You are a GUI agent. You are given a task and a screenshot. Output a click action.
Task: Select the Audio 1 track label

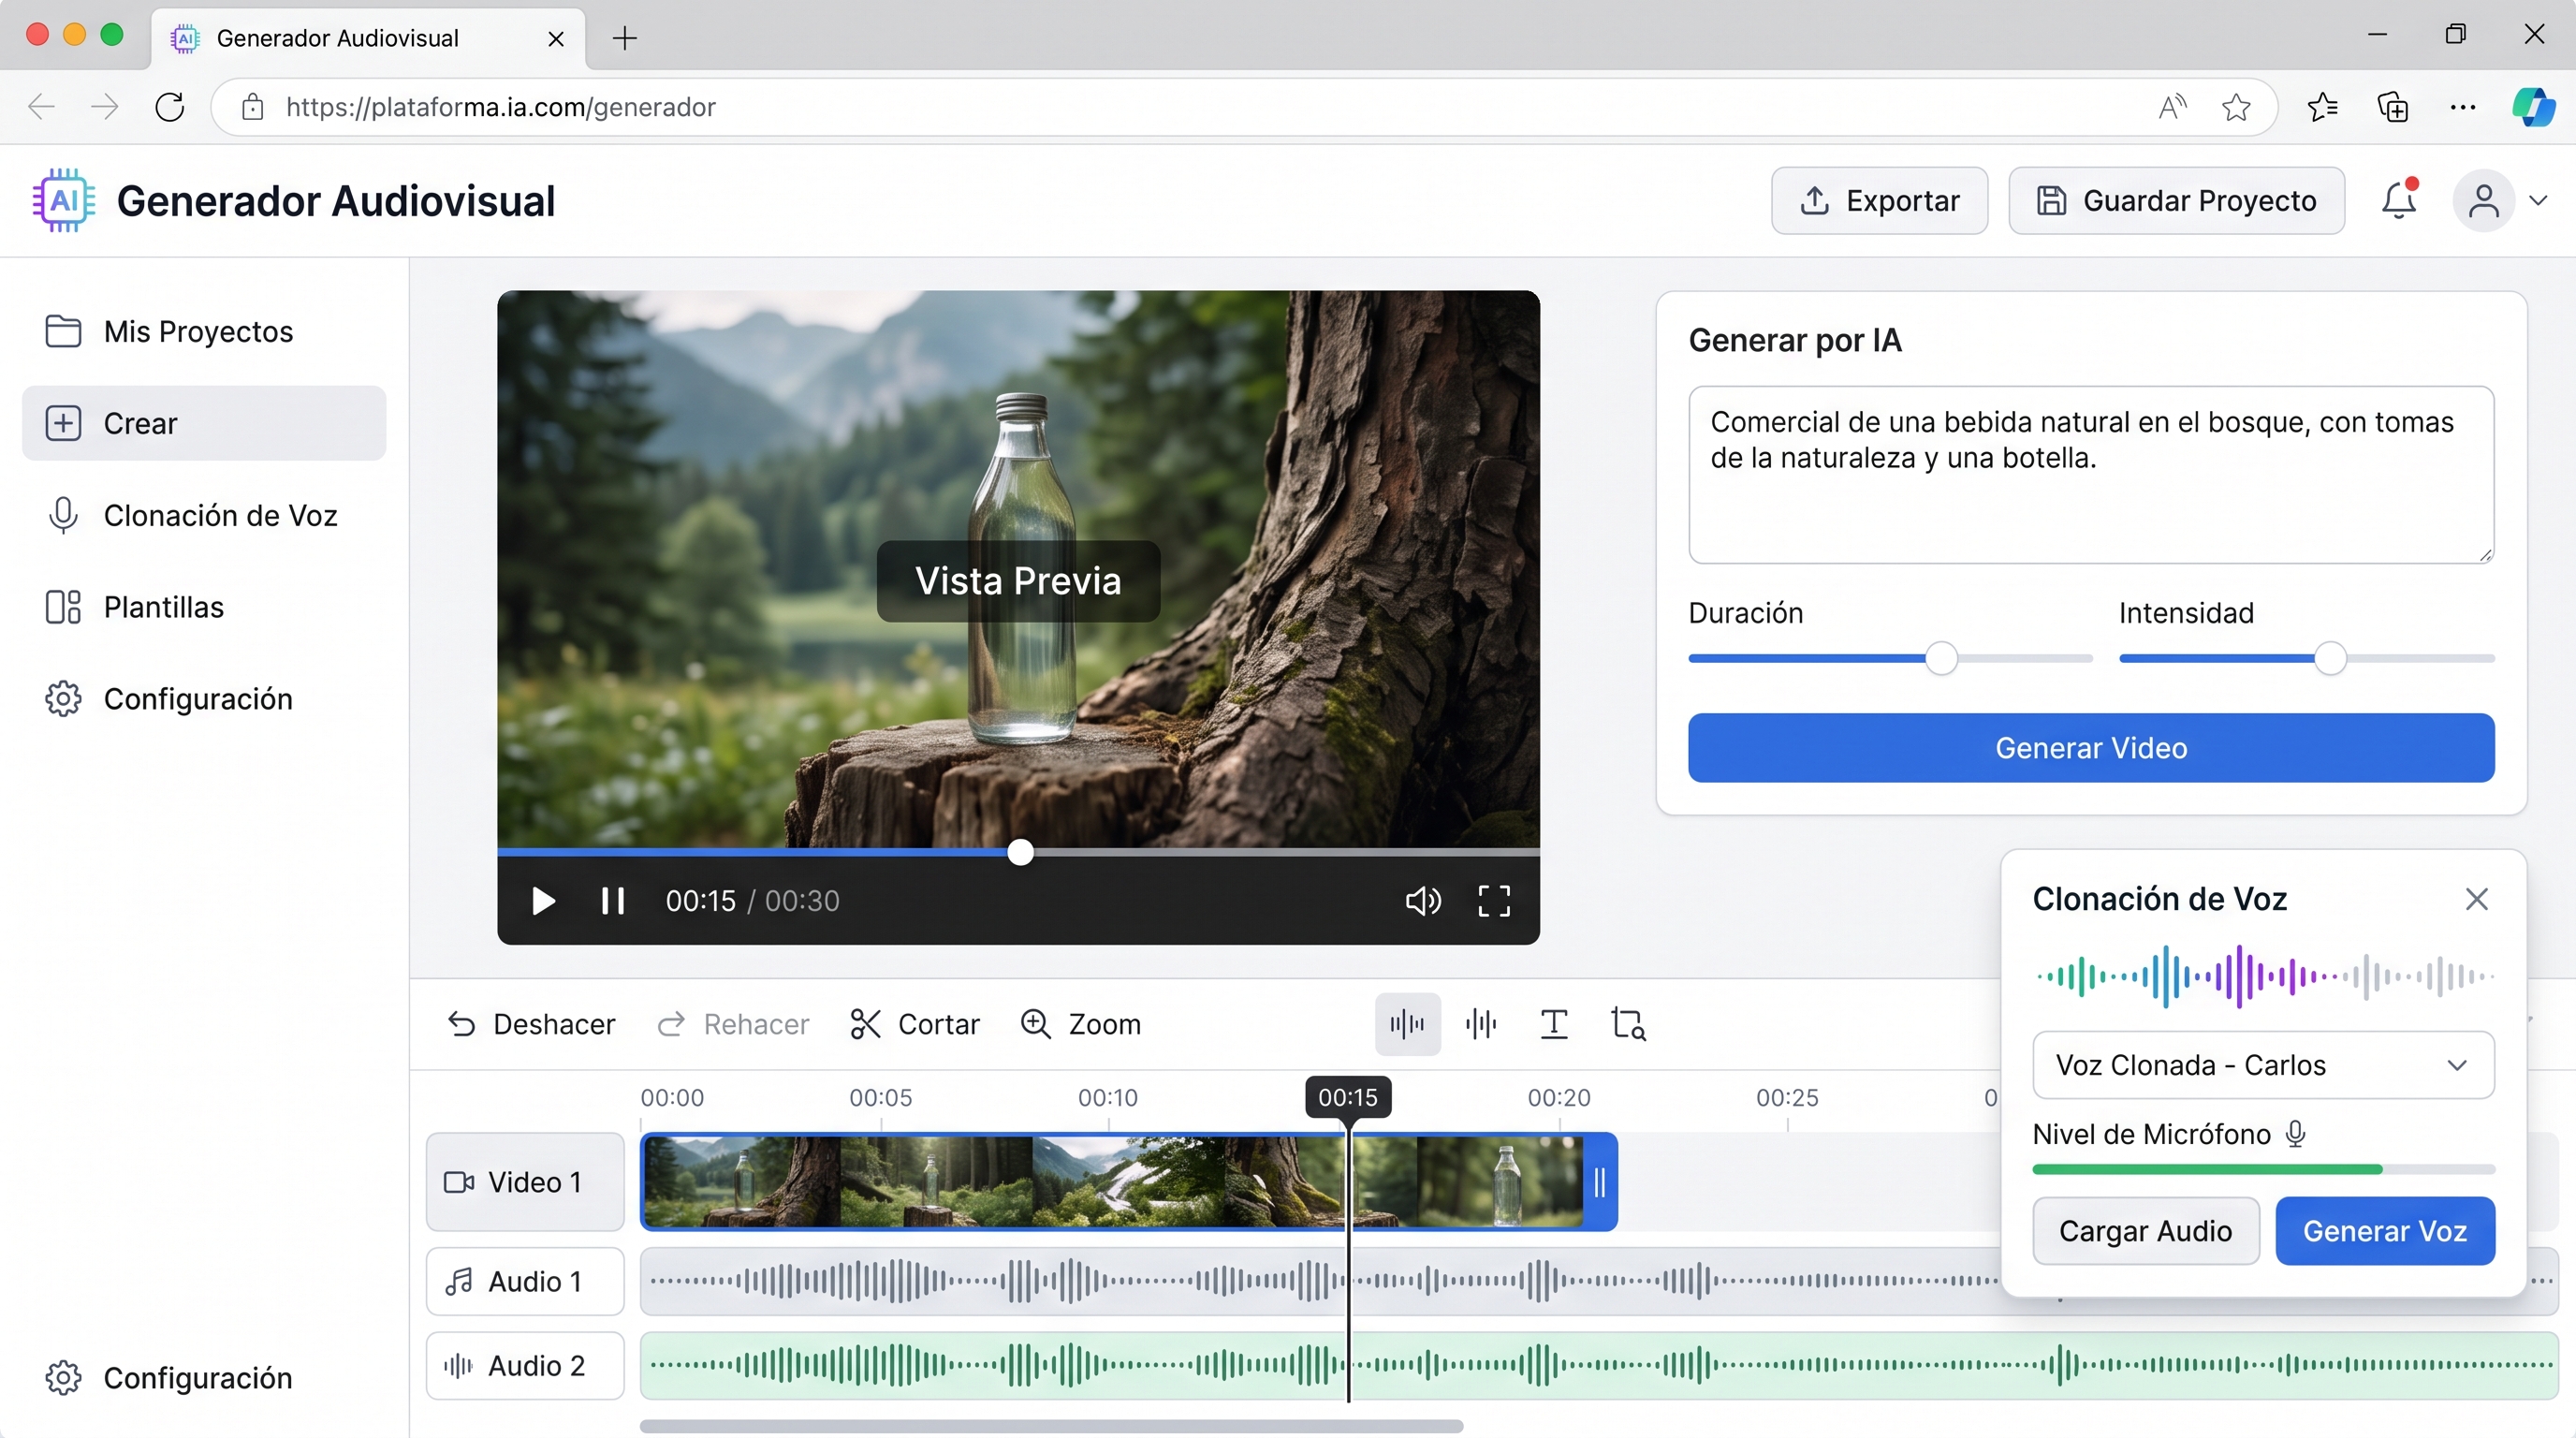525,1281
